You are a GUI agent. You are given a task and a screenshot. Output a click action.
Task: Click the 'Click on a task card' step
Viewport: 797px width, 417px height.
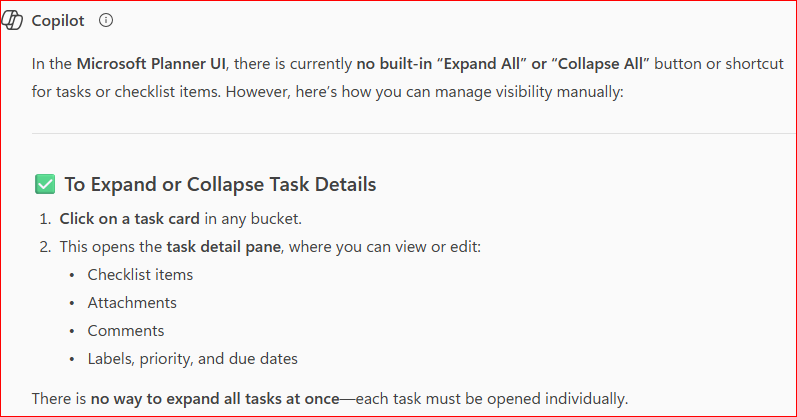[x=129, y=219]
